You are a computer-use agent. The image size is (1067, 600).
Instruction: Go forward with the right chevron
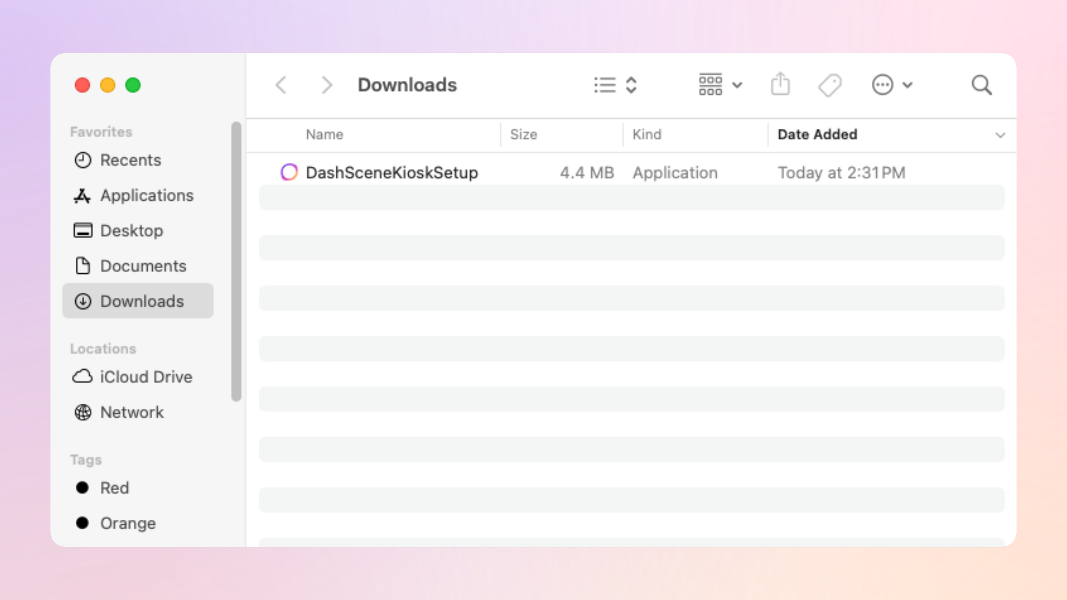[x=327, y=85]
